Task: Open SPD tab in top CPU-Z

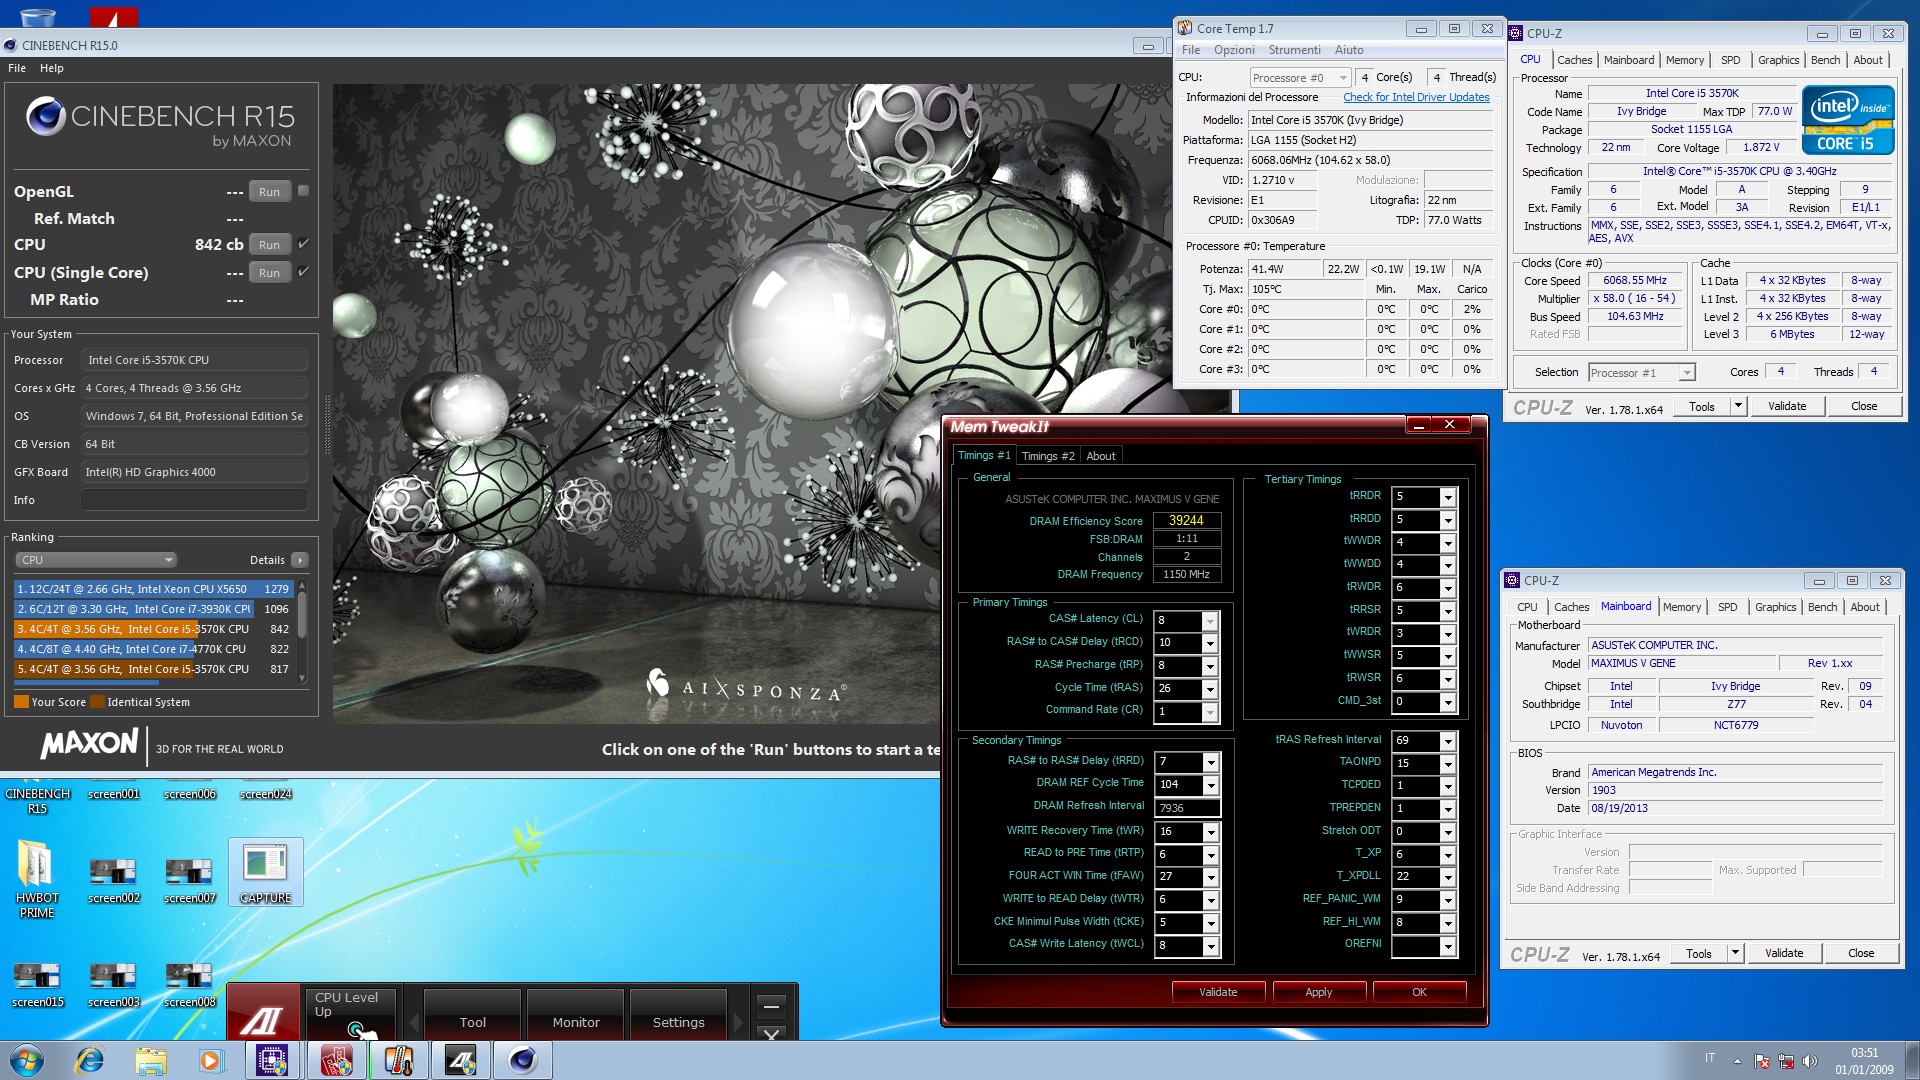Action: pyautogui.click(x=1730, y=60)
